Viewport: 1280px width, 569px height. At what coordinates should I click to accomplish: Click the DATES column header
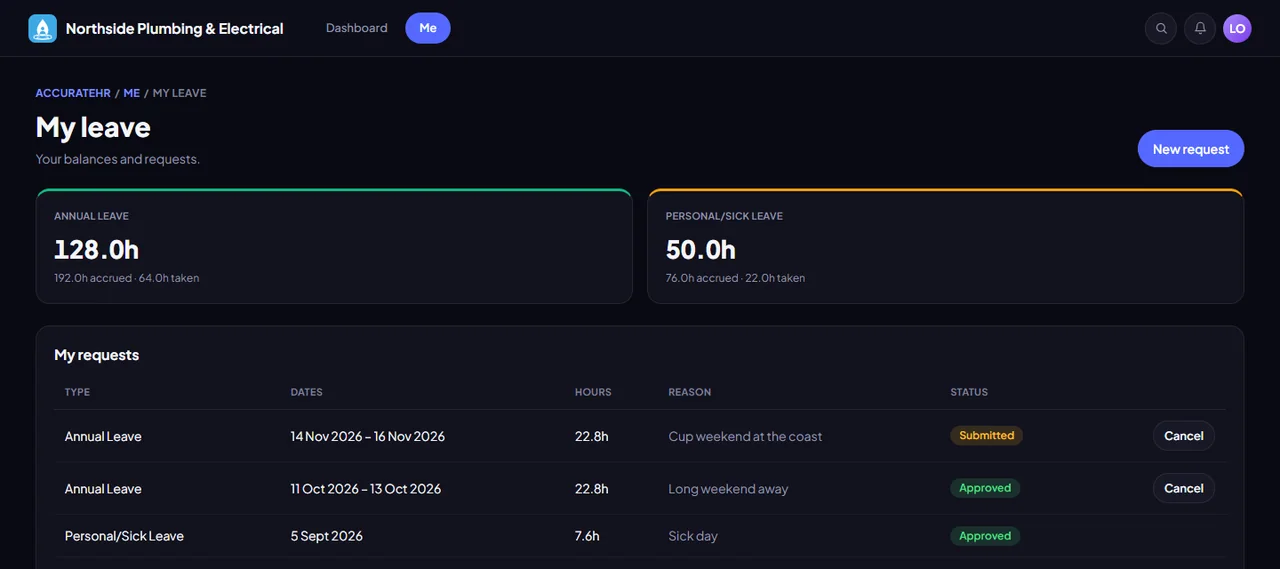(307, 392)
